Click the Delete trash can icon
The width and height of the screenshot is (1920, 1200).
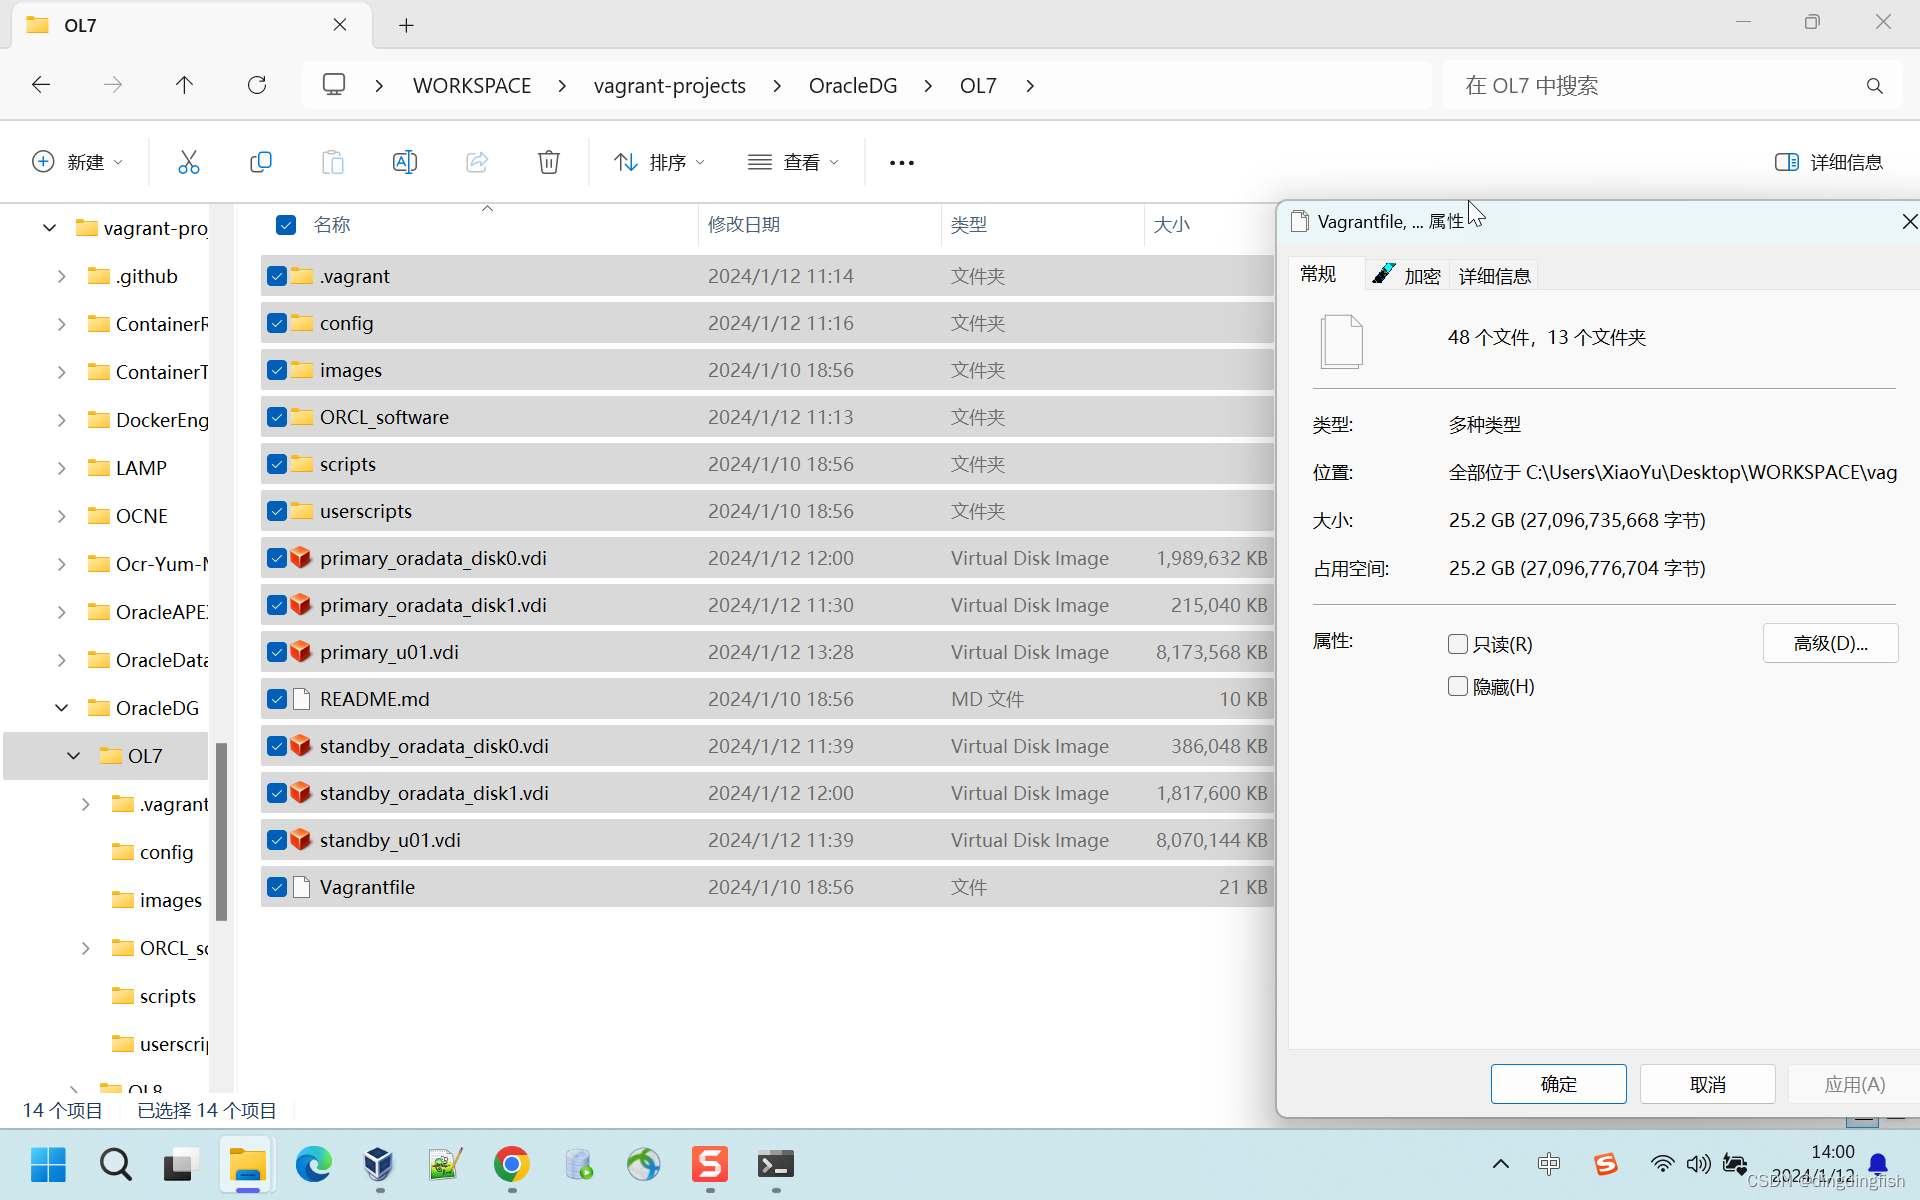point(549,162)
